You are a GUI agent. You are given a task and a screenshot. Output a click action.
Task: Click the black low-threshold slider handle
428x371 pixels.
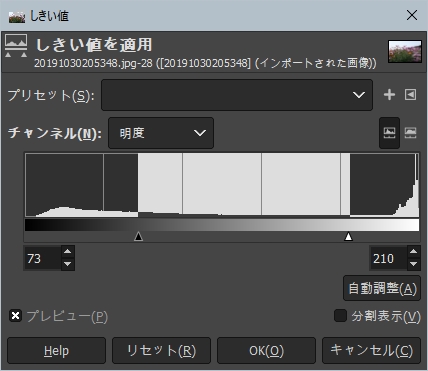coord(138,236)
